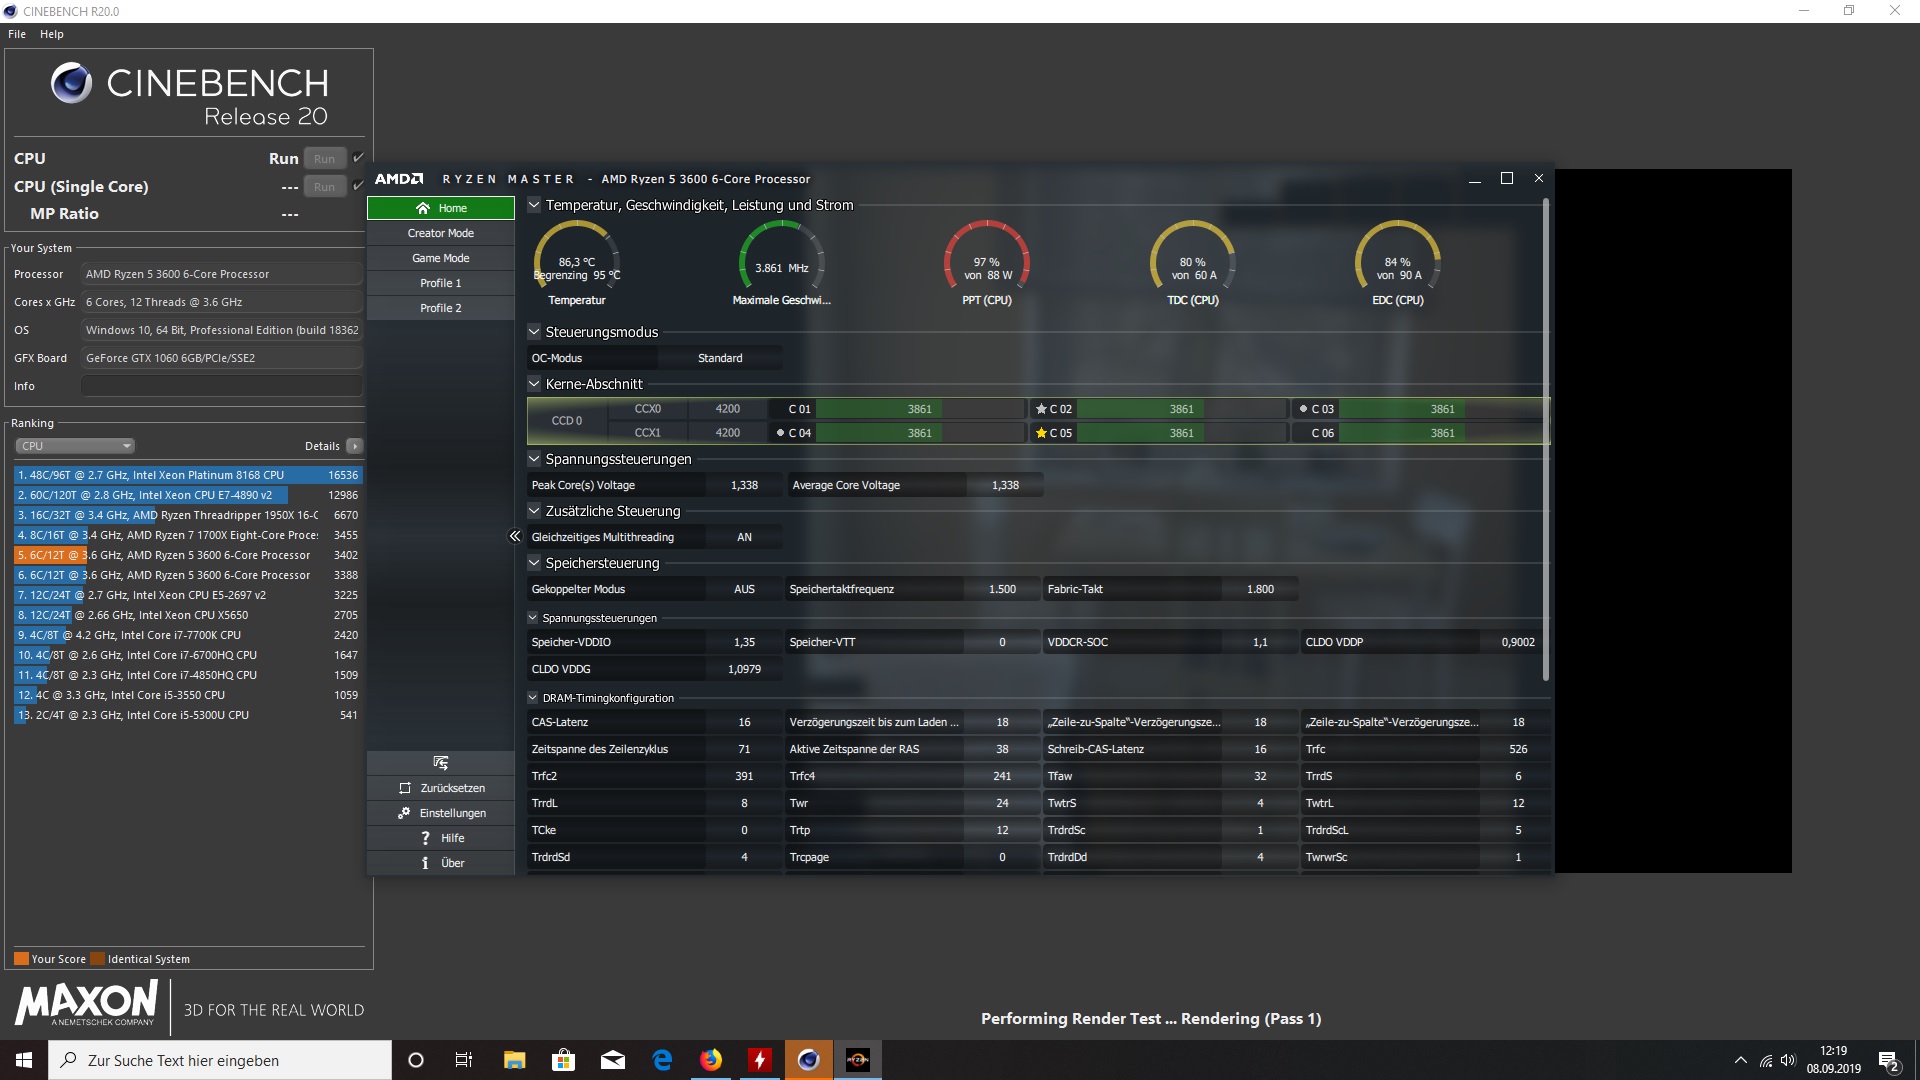Open the CPU ranking dropdown
The width and height of the screenshot is (1920, 1080).
click(75, 446)
